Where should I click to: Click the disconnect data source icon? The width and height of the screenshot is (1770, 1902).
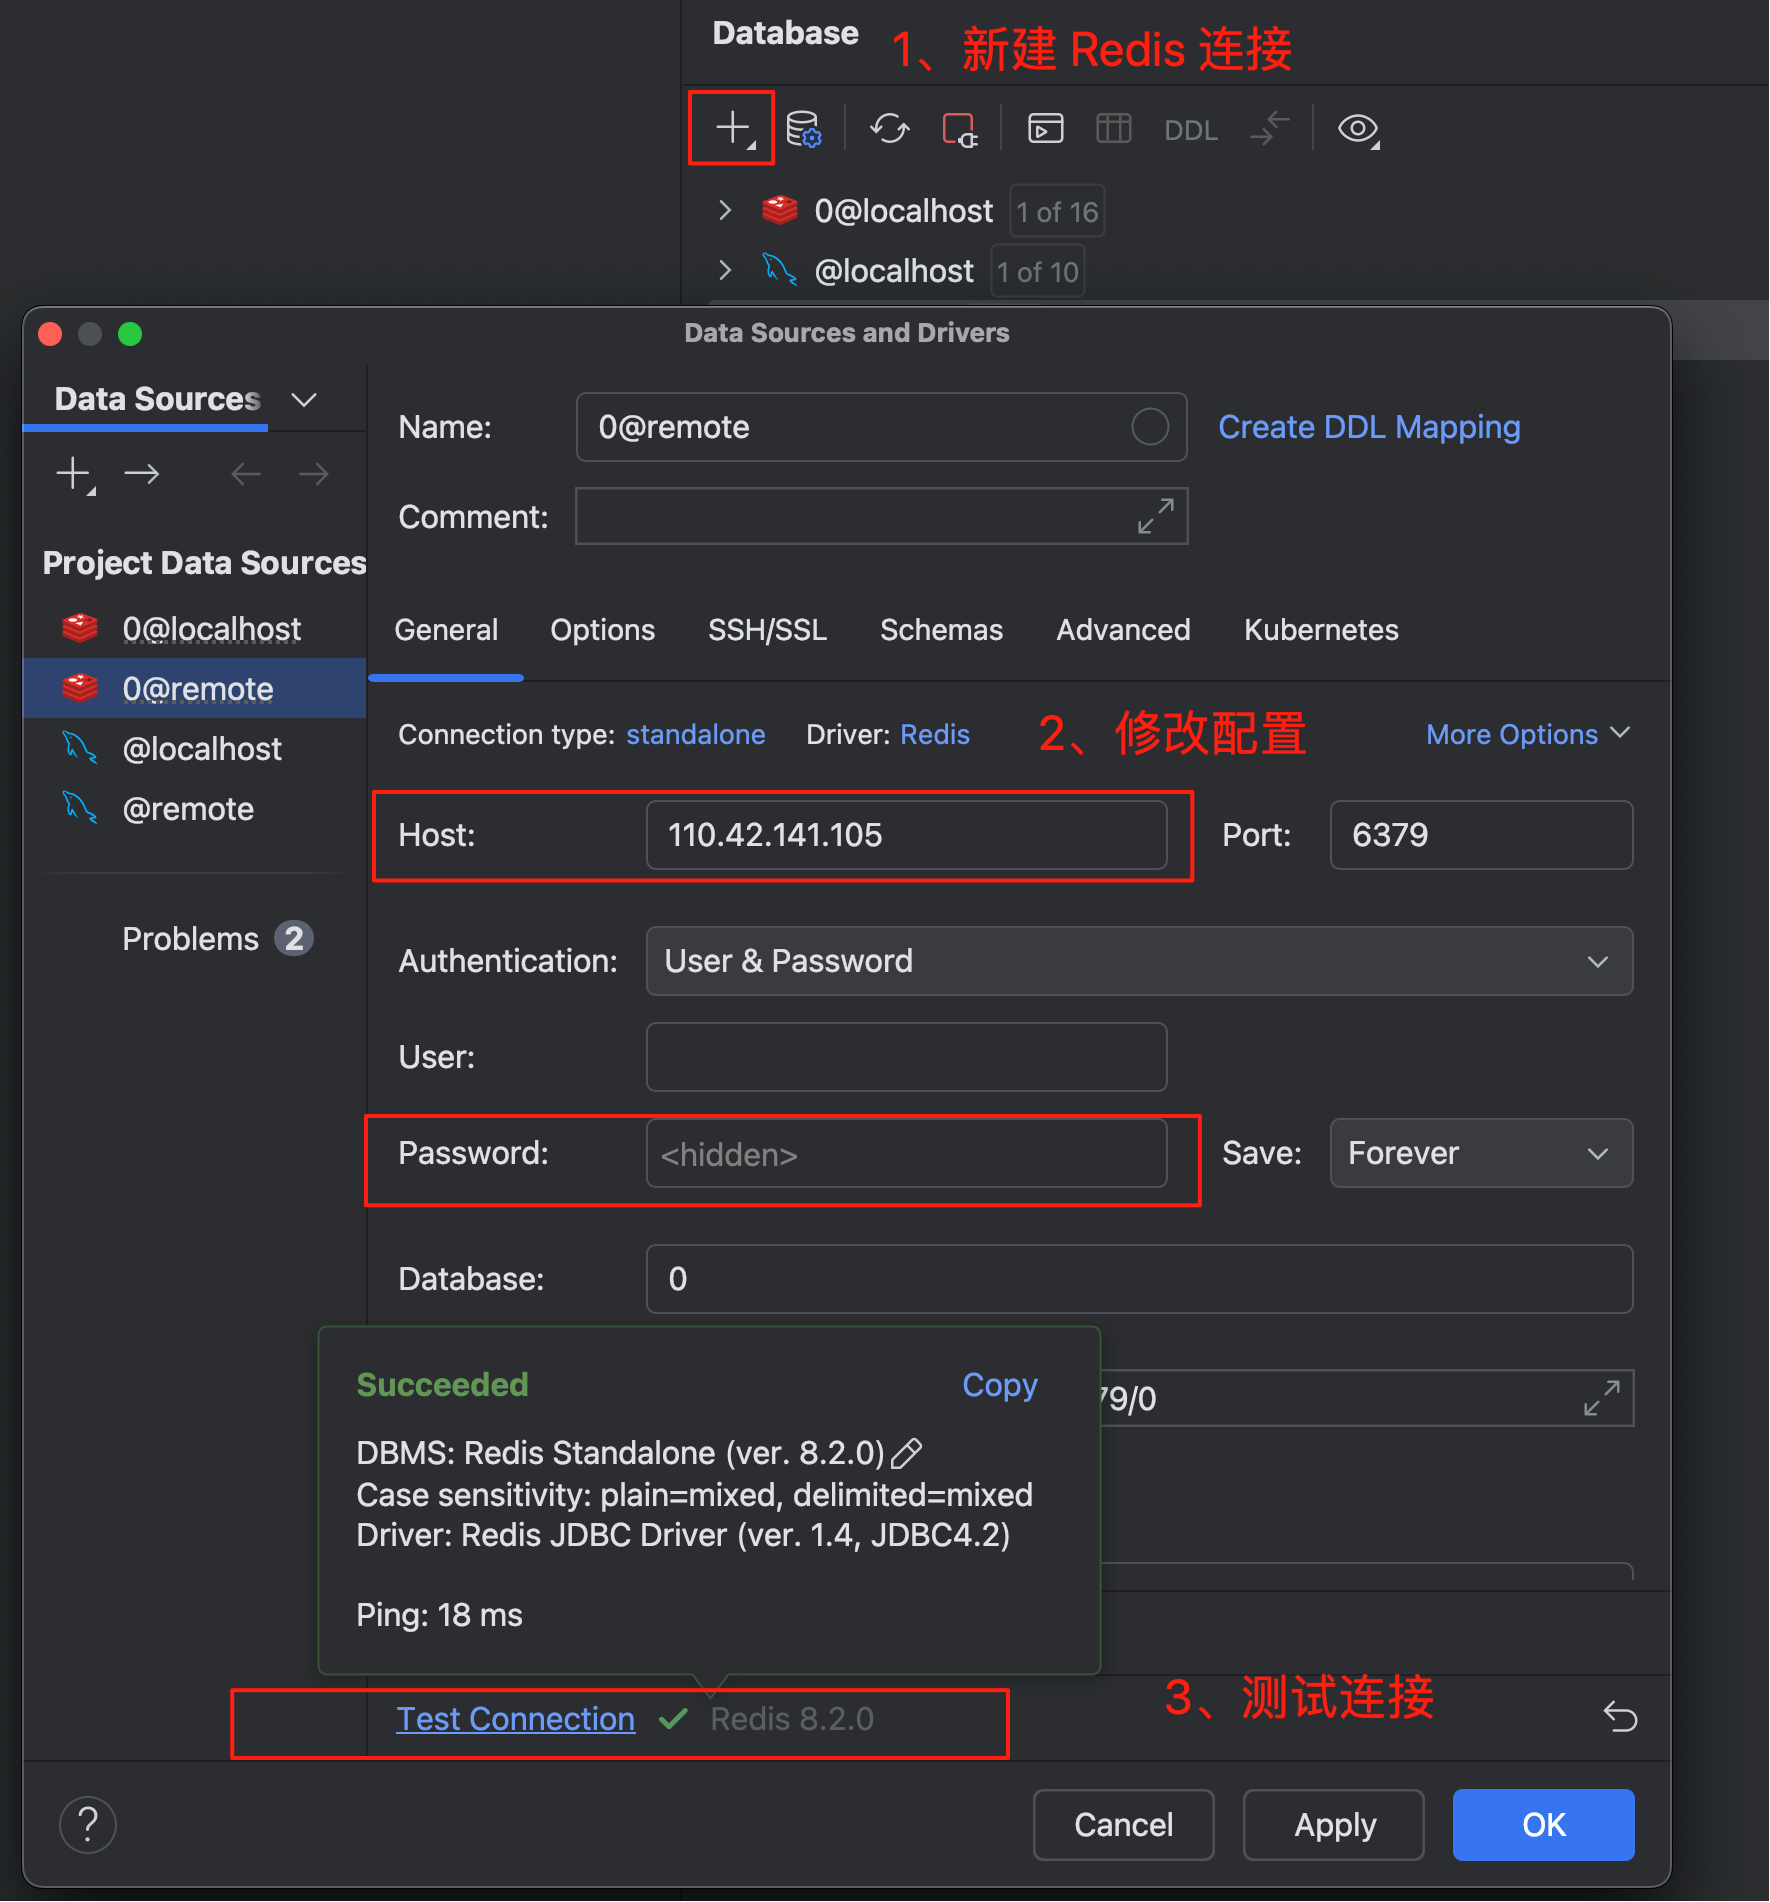tap(959, 129)
